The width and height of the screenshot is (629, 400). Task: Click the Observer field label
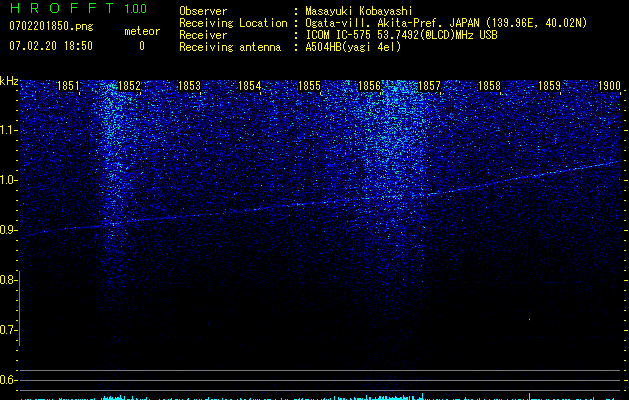pyautogui.click(x=203, y=11)
